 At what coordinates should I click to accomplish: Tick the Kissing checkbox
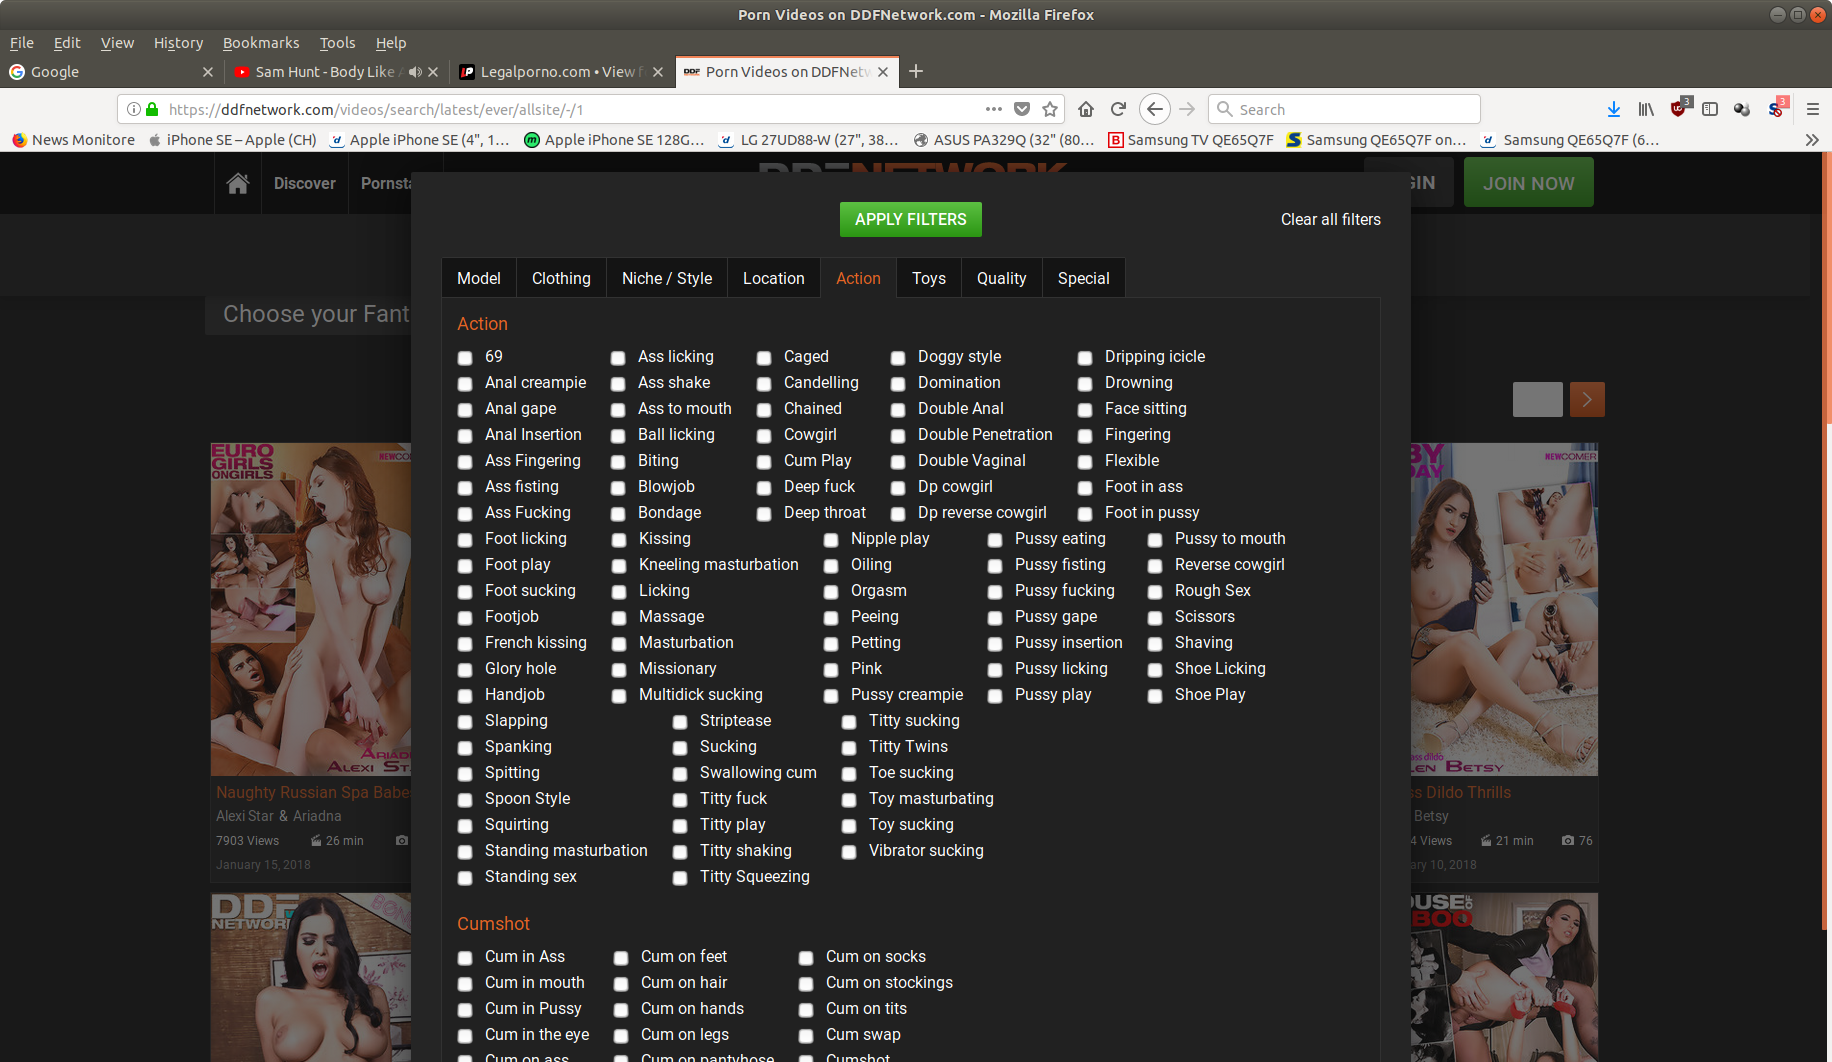pos(619,540)
